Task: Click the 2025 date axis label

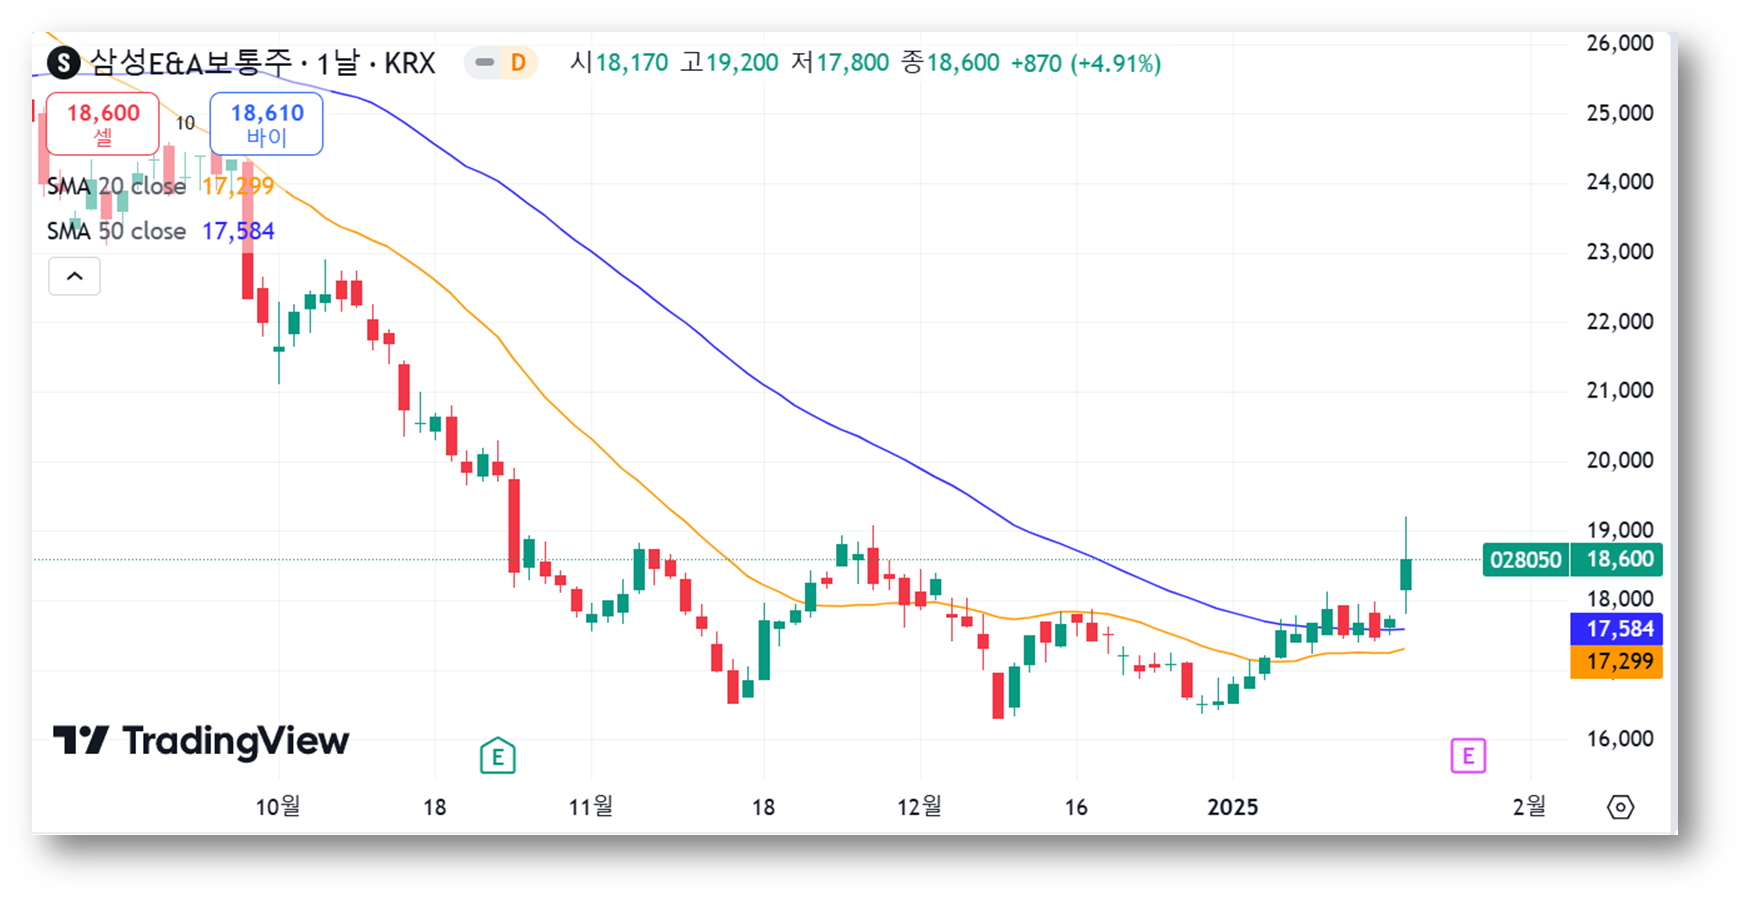Action: (x=1232, y=807)
